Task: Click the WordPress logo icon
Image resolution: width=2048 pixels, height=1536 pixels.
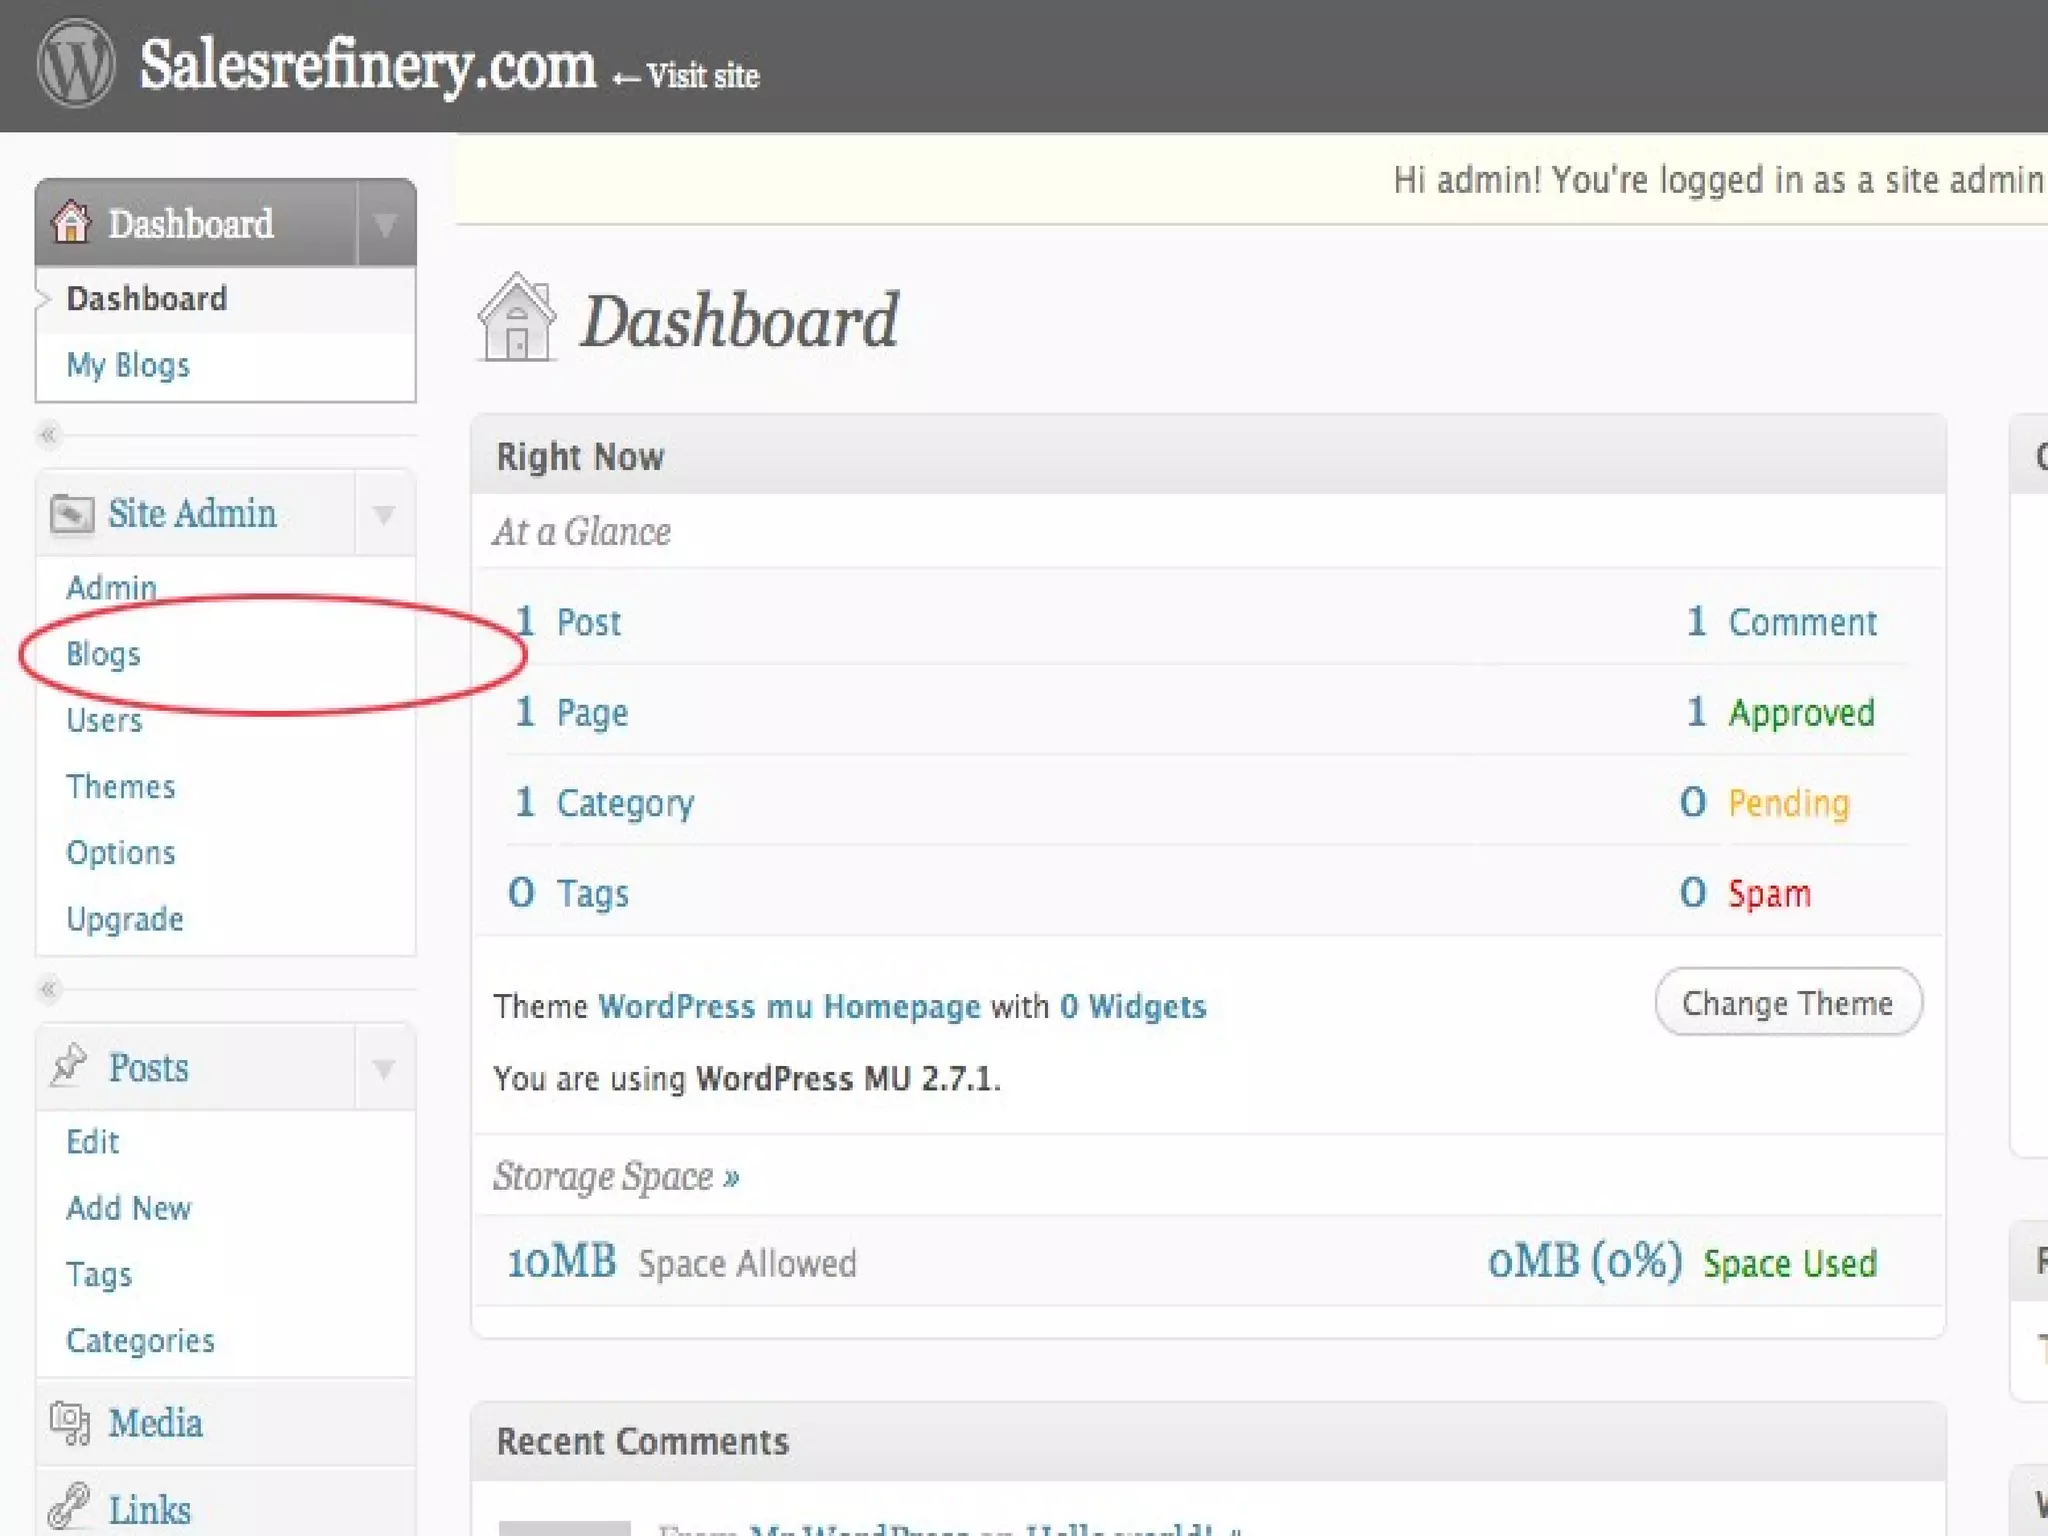Action: [75, 64]
